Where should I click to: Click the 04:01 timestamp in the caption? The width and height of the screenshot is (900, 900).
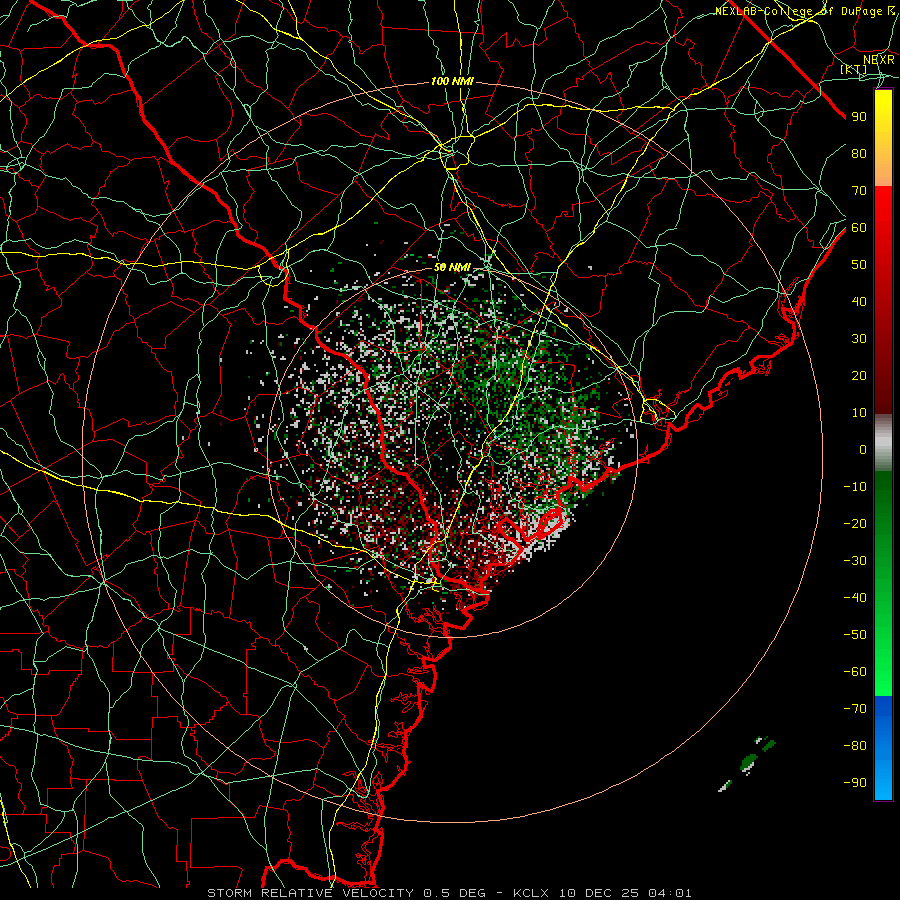(670, 893)
